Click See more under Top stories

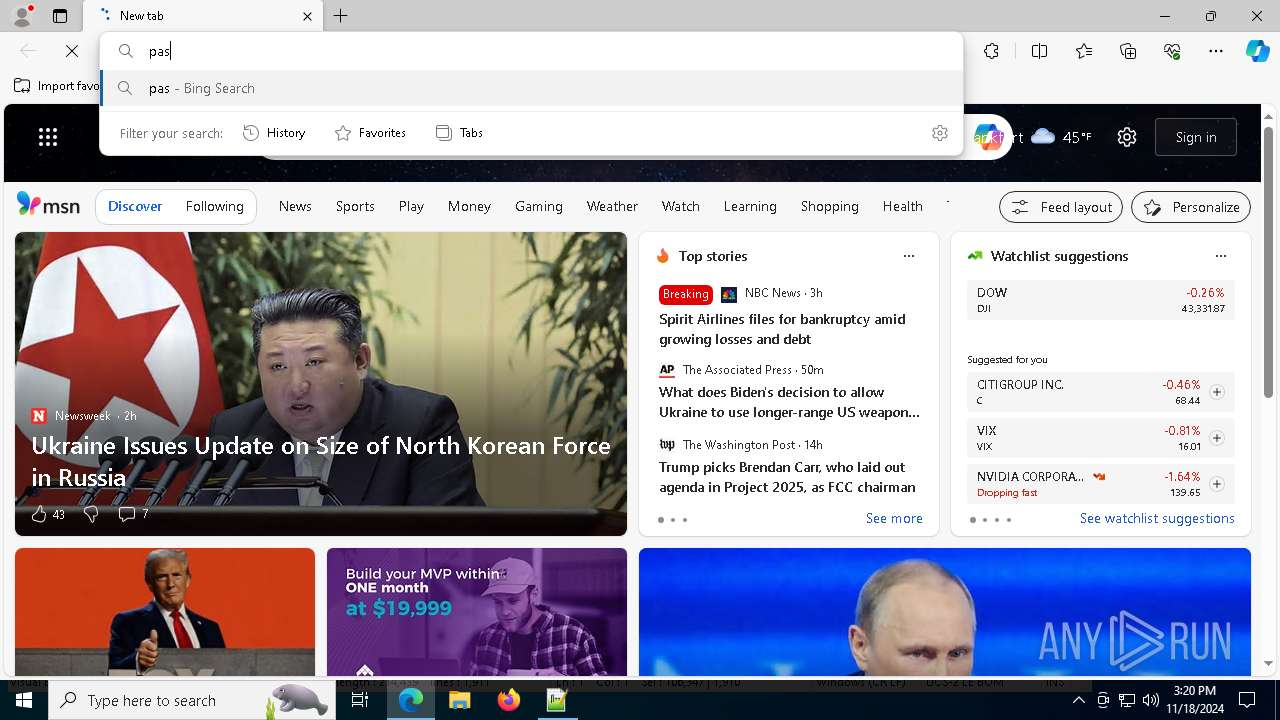coord(894,518)
